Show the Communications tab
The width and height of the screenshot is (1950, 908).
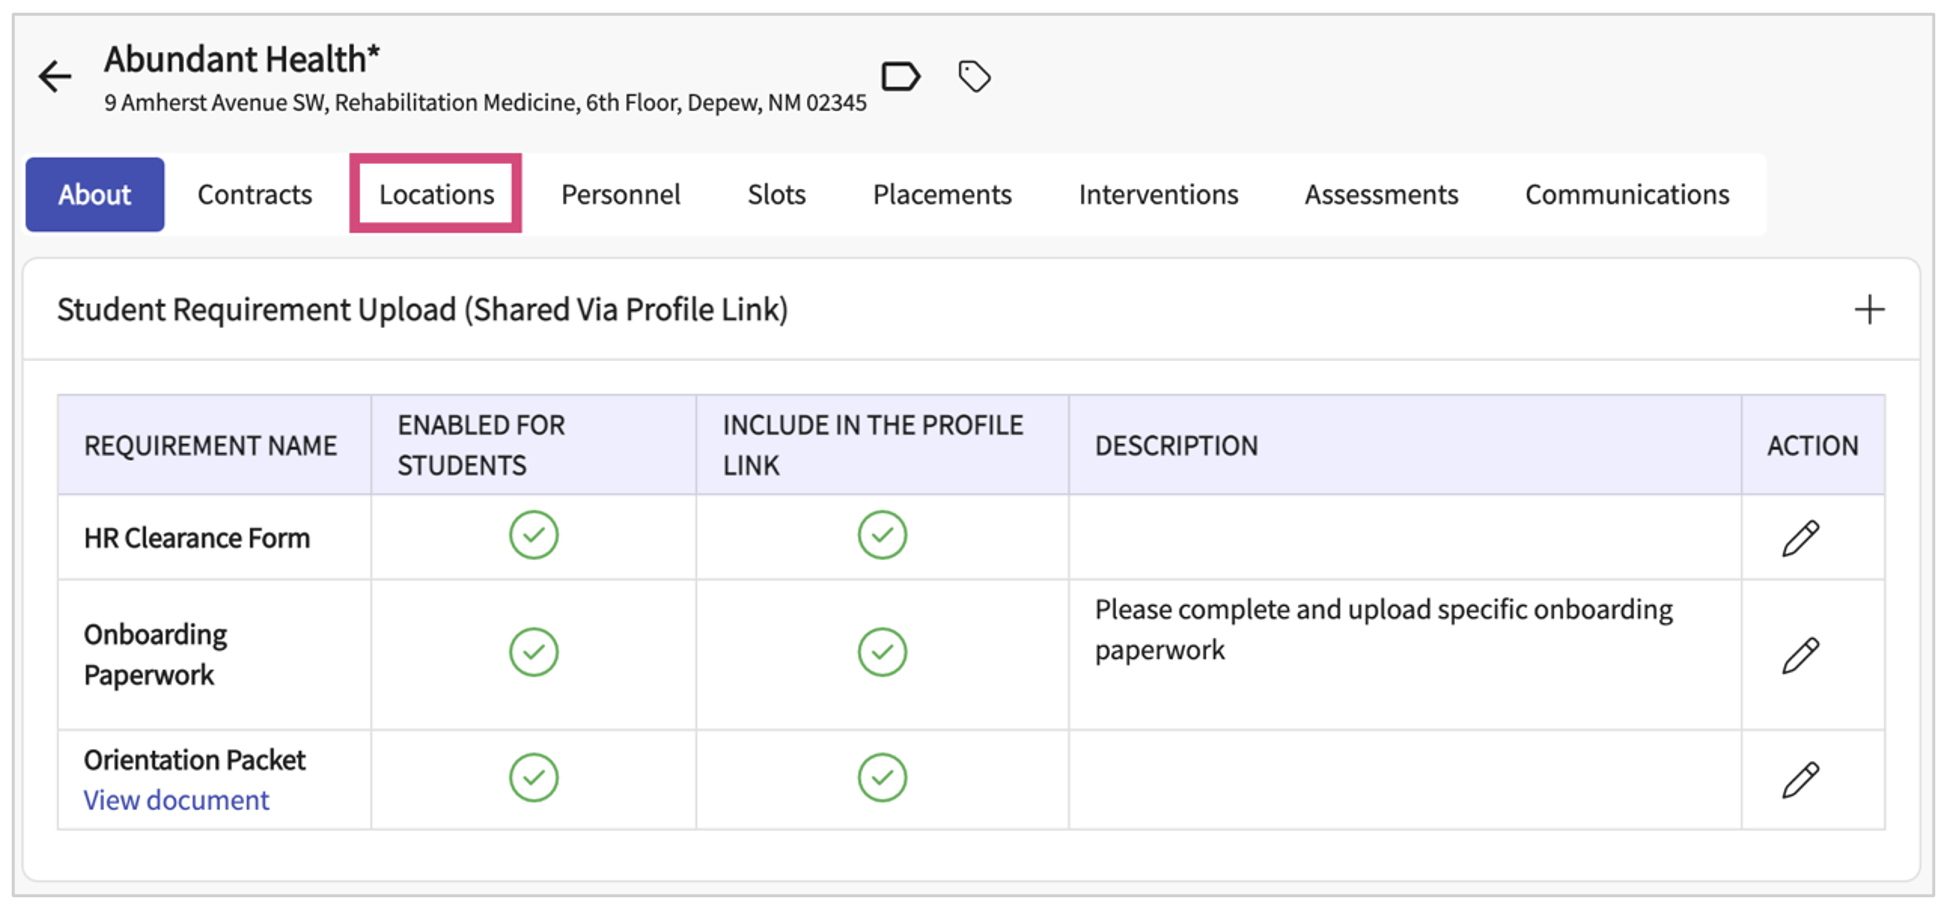pos(1626,194)
